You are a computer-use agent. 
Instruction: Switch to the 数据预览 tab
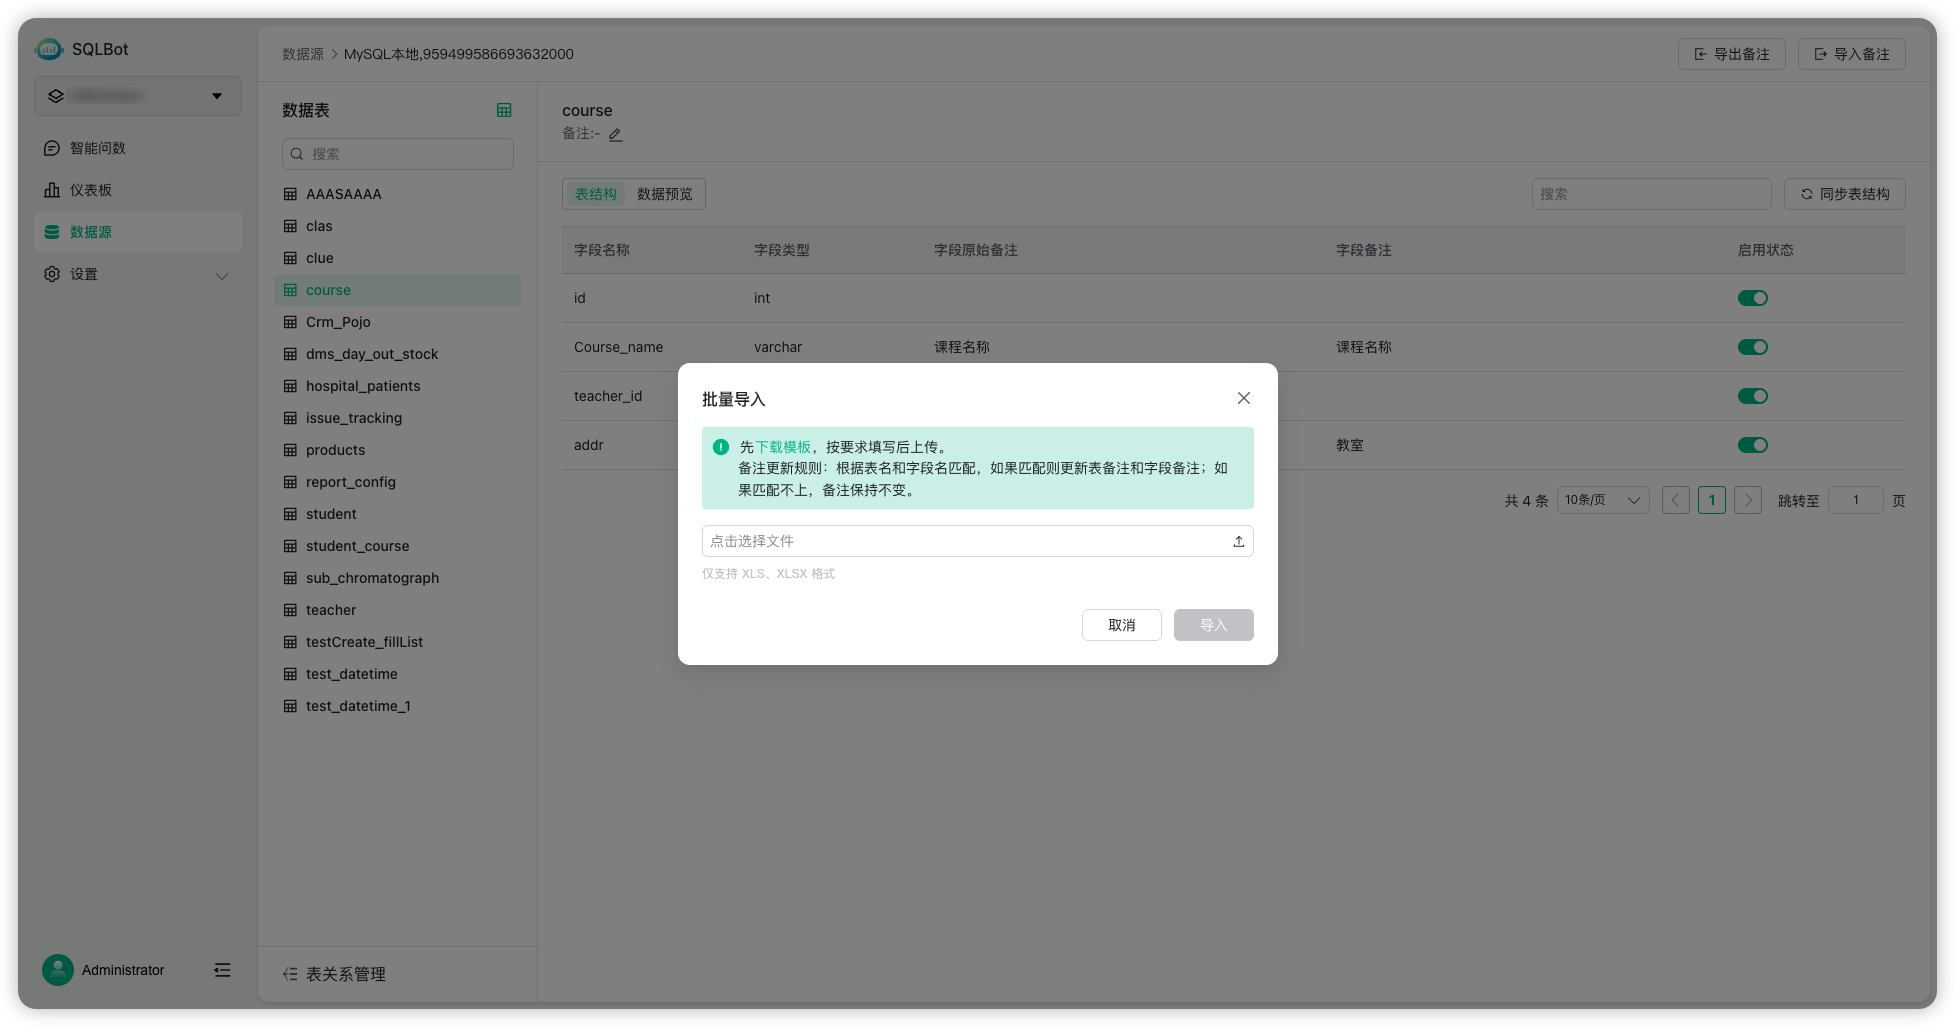(x=666, y=193)
